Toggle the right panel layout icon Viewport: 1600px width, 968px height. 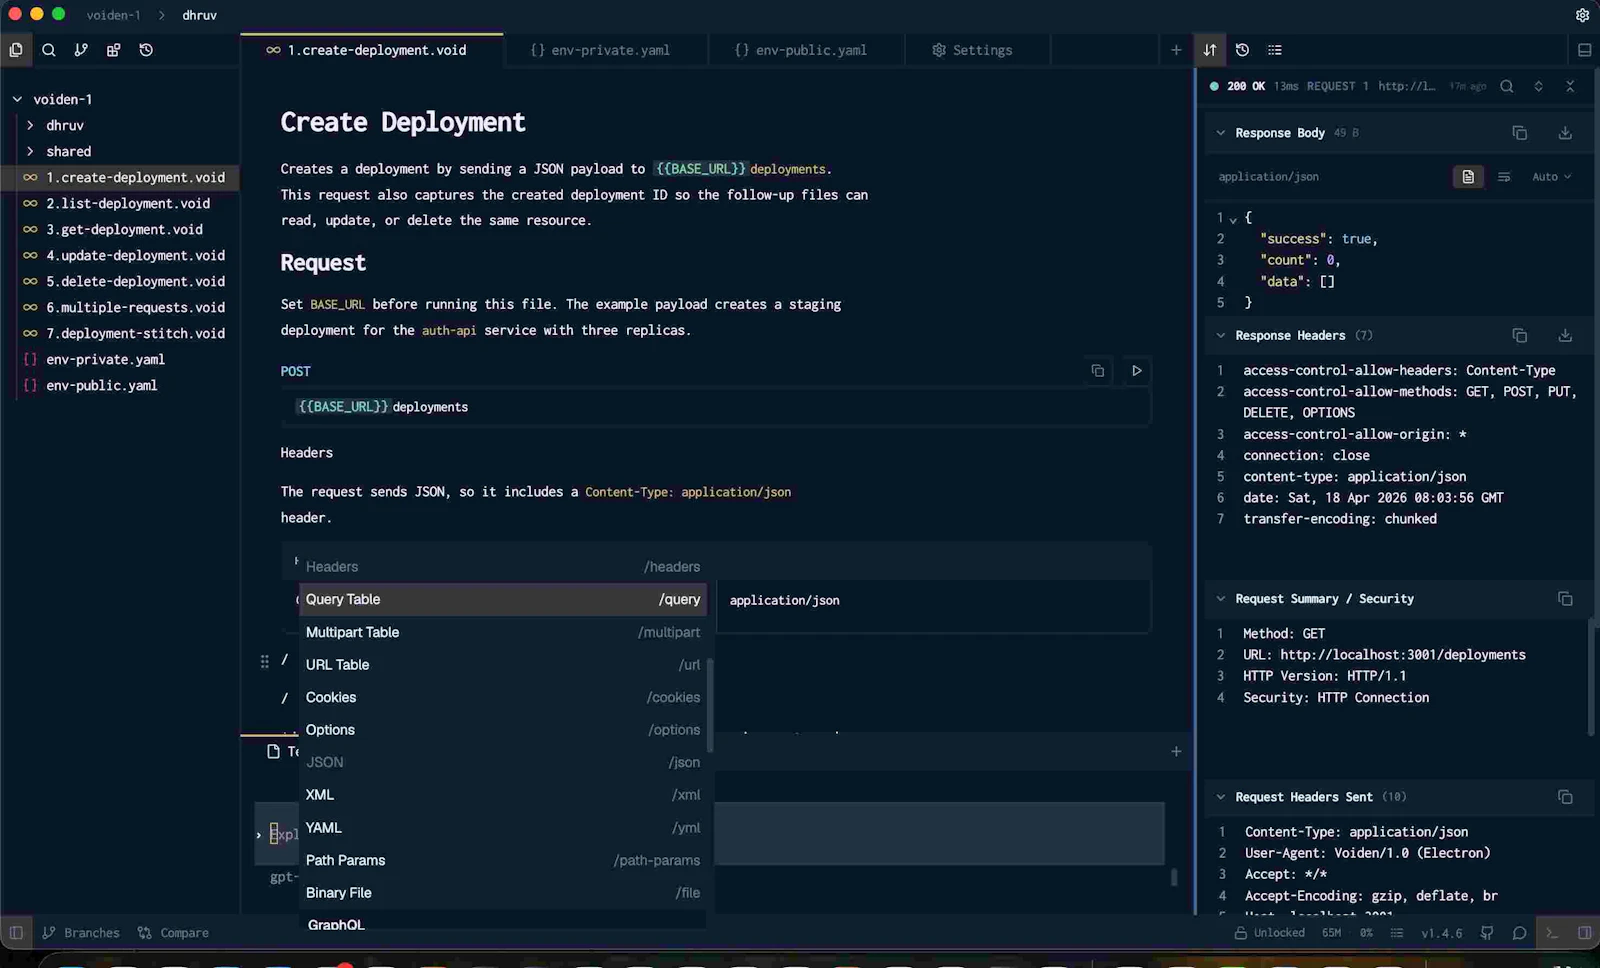tap(1584, 50)
